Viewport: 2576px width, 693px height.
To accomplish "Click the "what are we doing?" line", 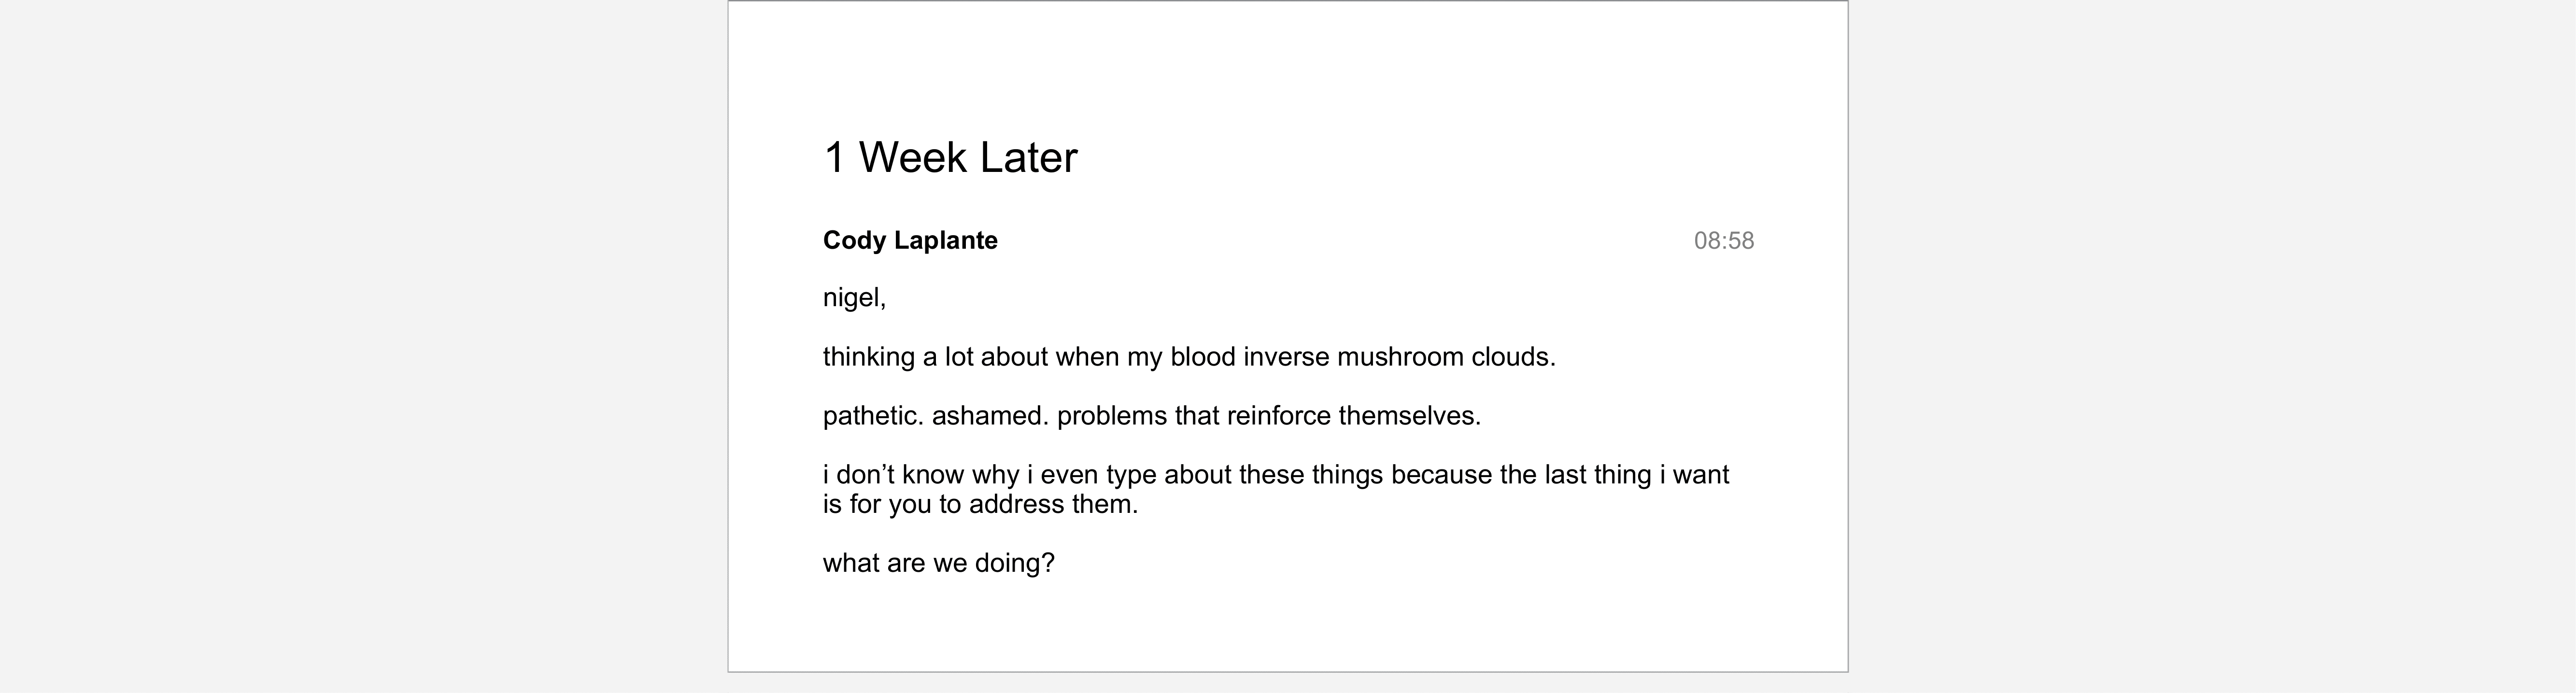I will pyautogui.click(x=938, y=563).
